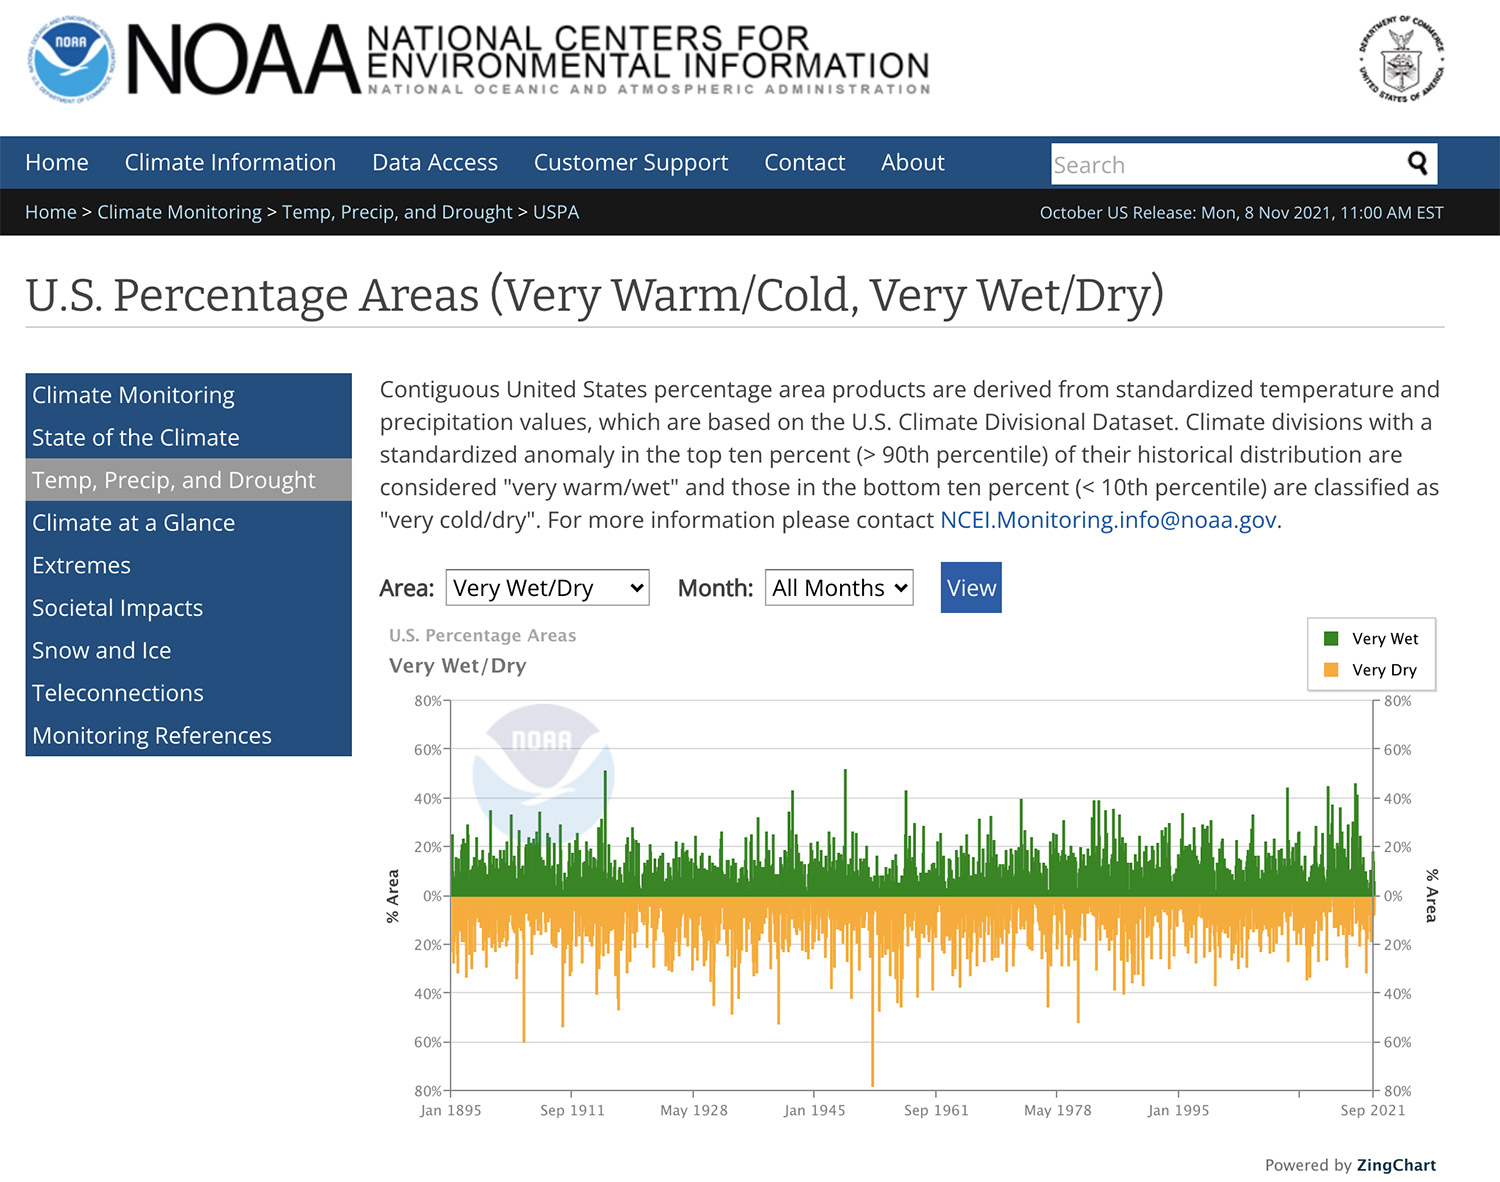This screenshot has width=1500, height=1182.
Task: Click the Department of Commerce seal
Action: (x=1402, y=60)
